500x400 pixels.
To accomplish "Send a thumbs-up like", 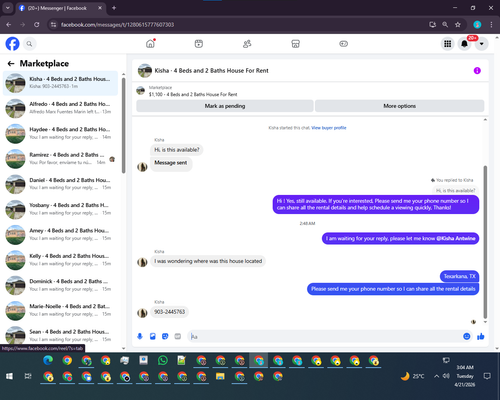I will pyautogui.click(x=481, y=336).
